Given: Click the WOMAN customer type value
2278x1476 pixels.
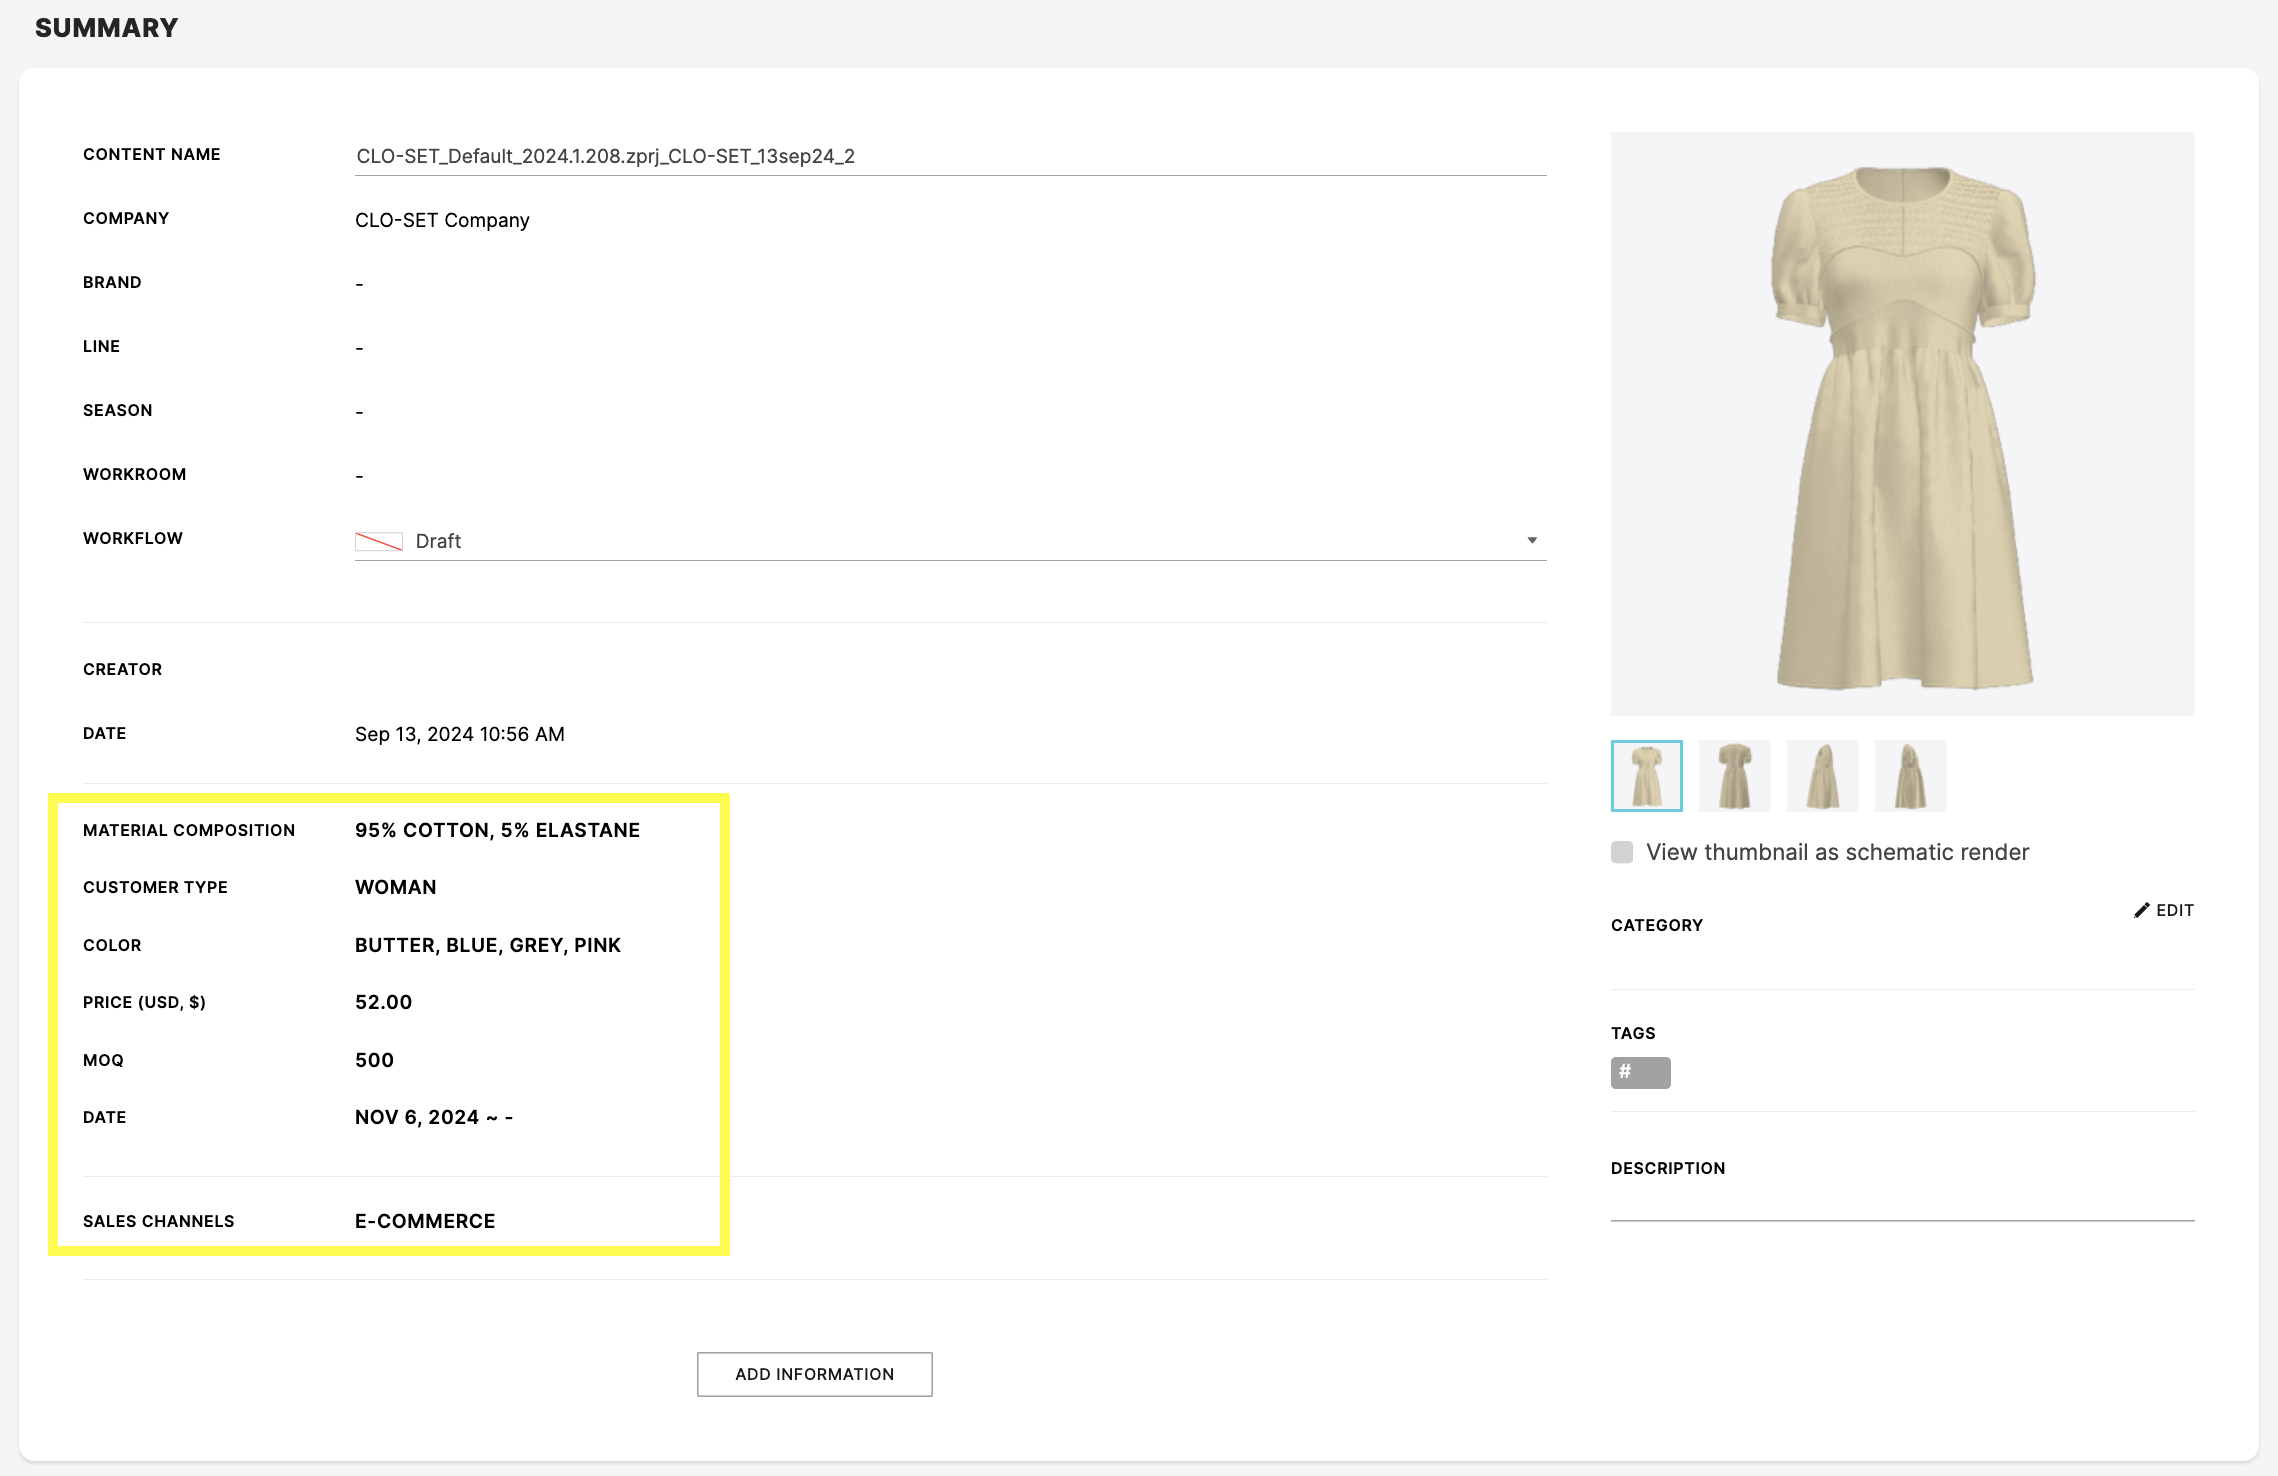Looking at the screenshot, I should coord(396,887).
